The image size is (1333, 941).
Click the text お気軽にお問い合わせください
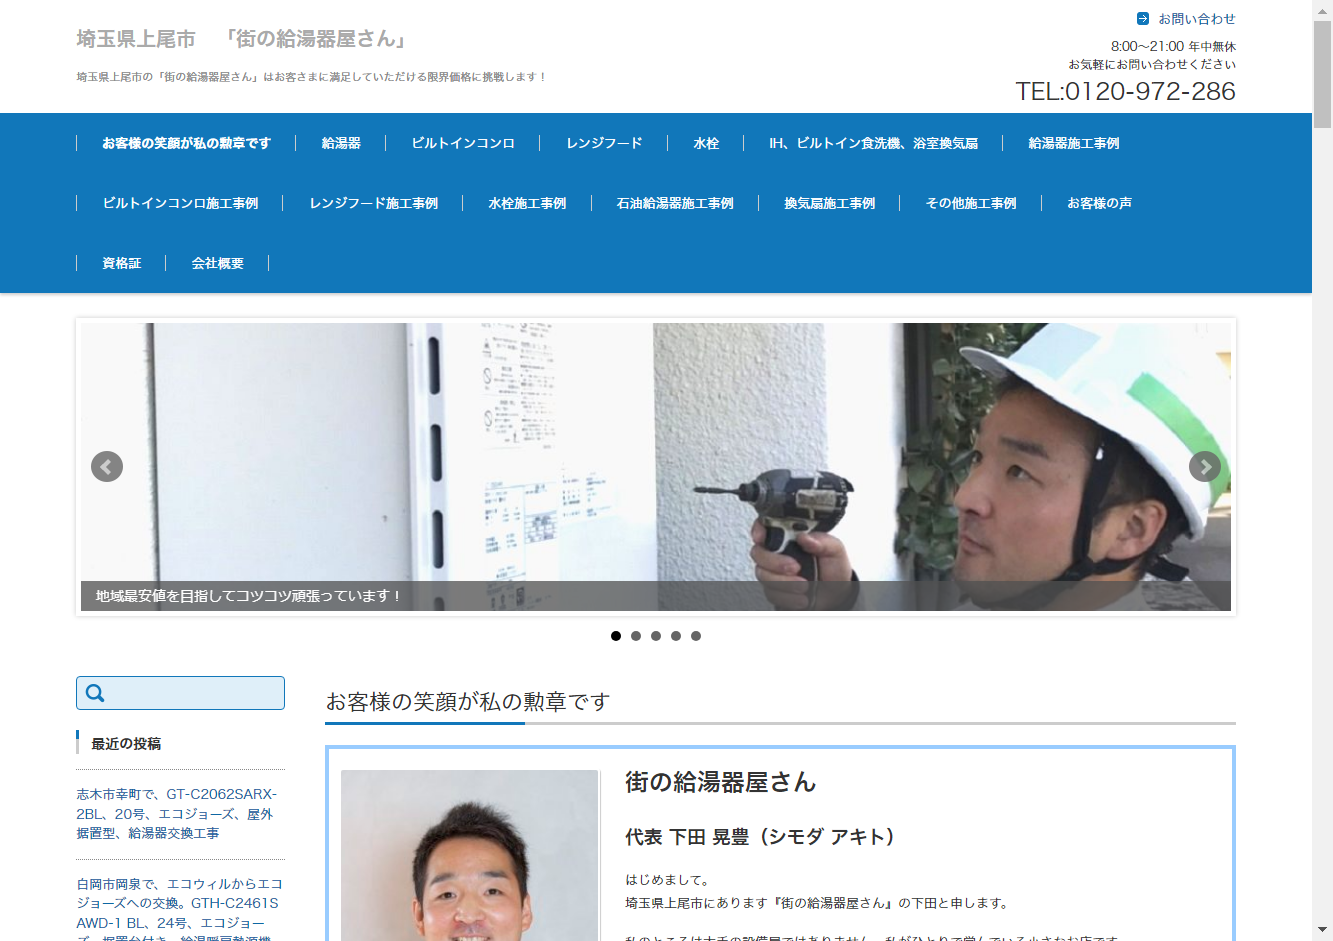(1152, 64)
